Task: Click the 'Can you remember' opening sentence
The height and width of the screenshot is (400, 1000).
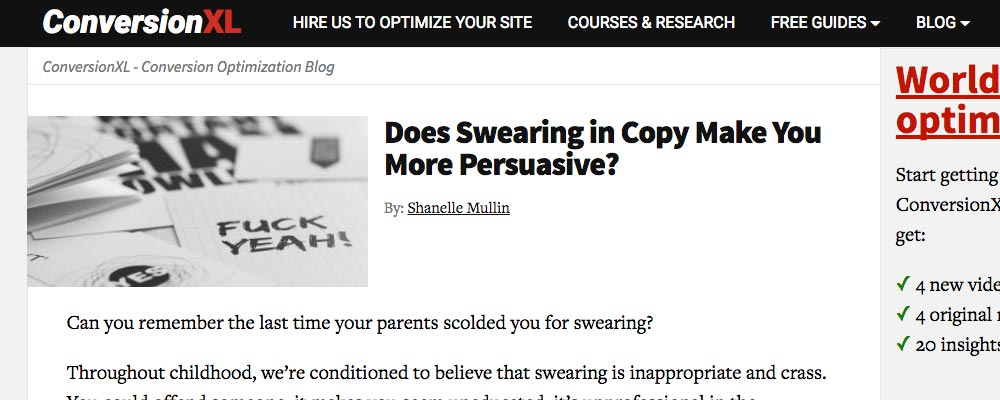Action: [360, 324]
